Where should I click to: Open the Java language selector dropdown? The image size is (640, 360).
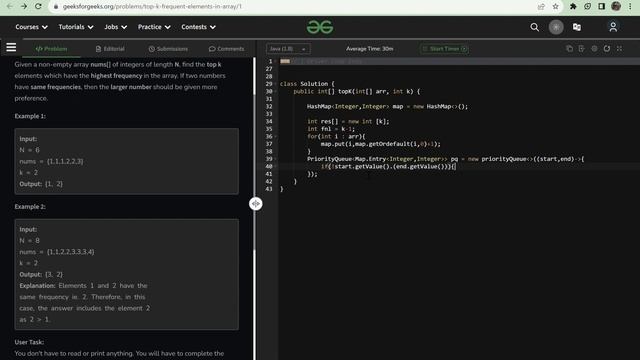[288, 49]
